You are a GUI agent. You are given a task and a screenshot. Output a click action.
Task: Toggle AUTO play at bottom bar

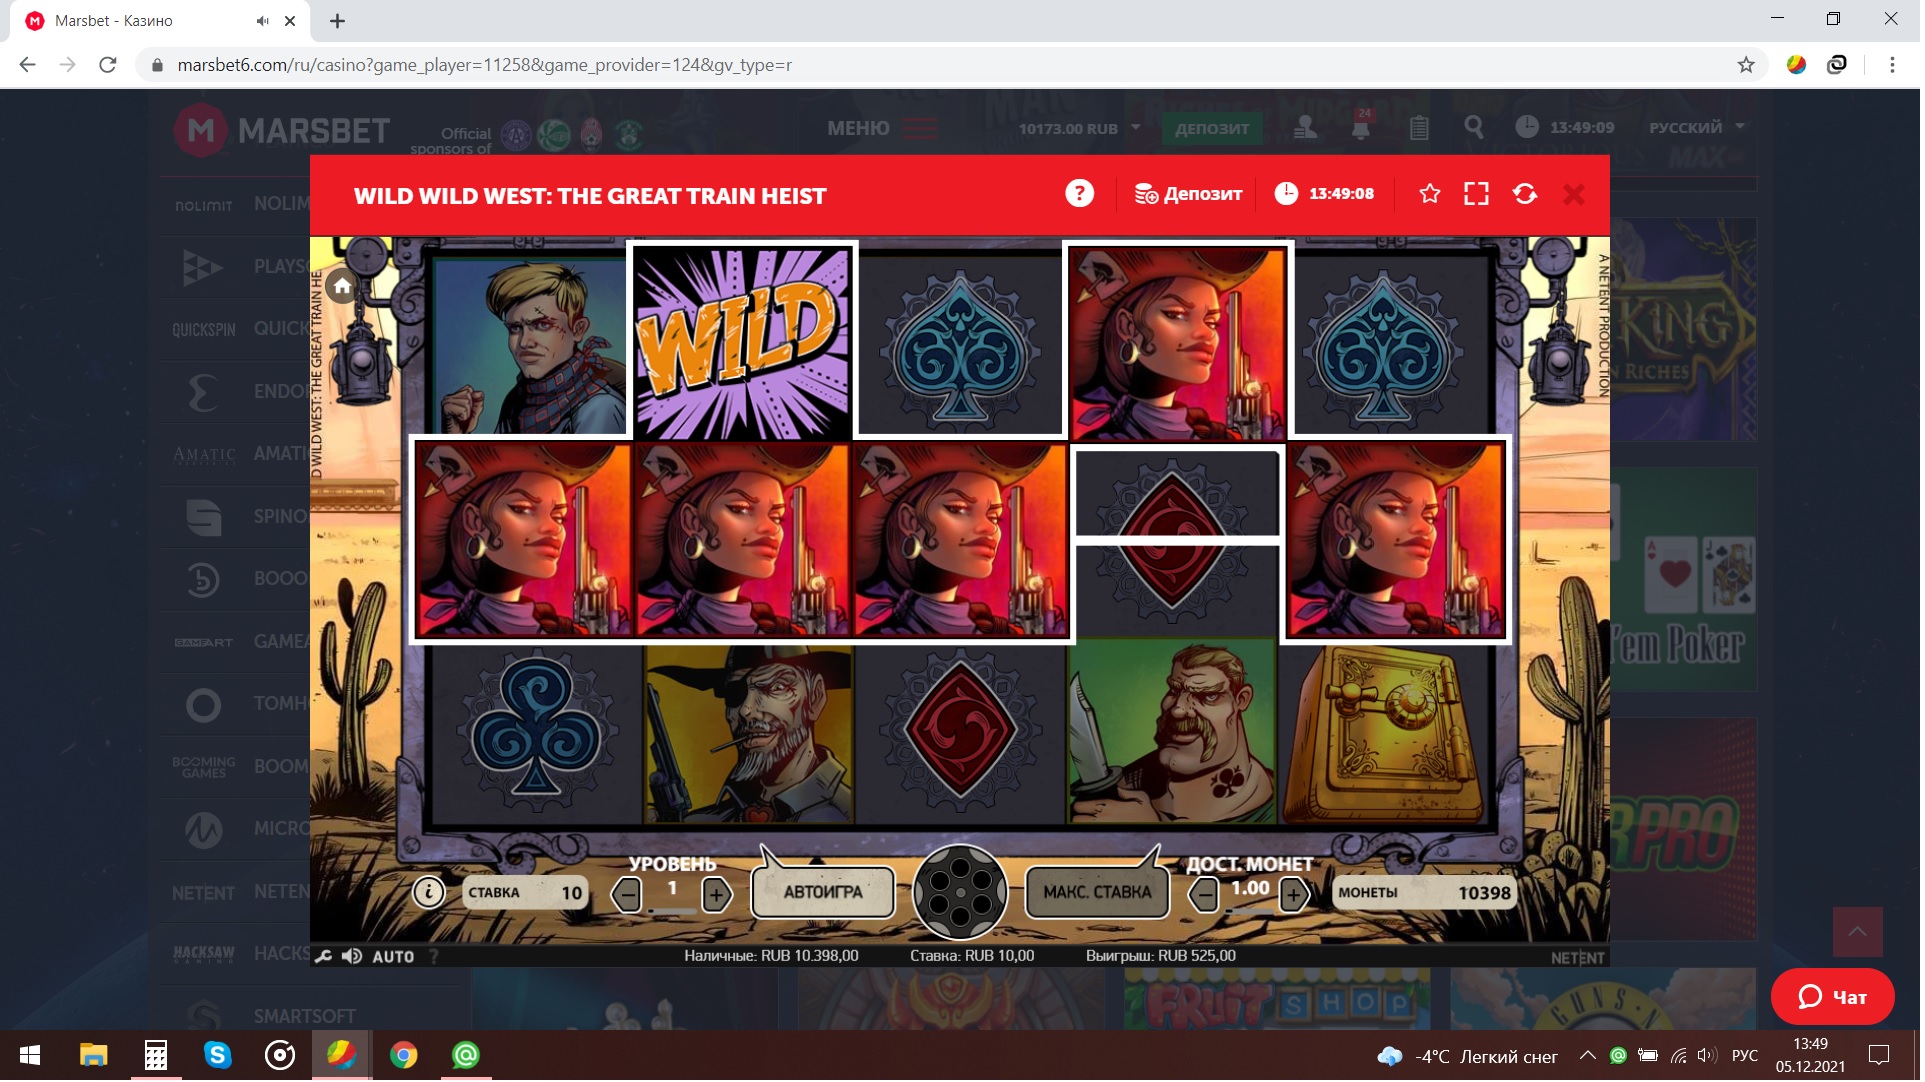(394, 958)
